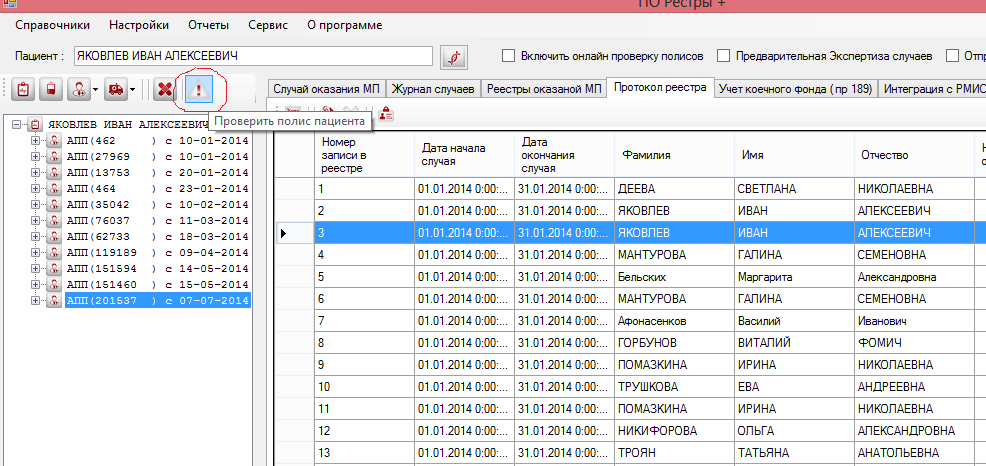Select the 'Протокол реестра' tab

(x=660, y=87)
